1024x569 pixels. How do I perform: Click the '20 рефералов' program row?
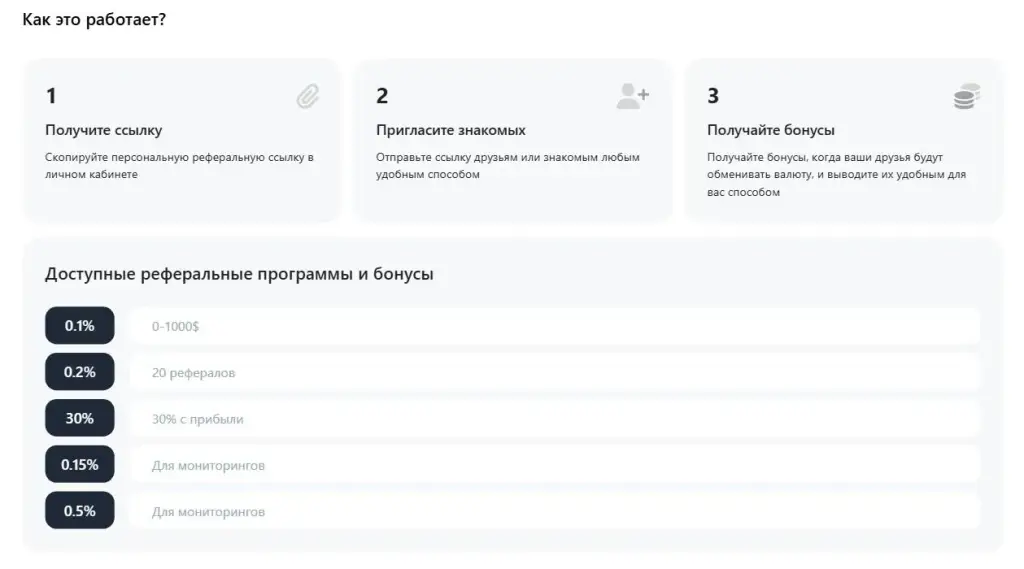(x=554, y=372)
